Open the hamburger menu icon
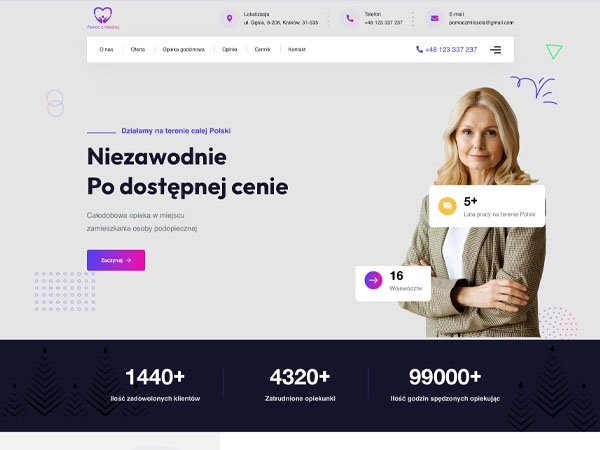The image size is (600, 450). [496, 50]
